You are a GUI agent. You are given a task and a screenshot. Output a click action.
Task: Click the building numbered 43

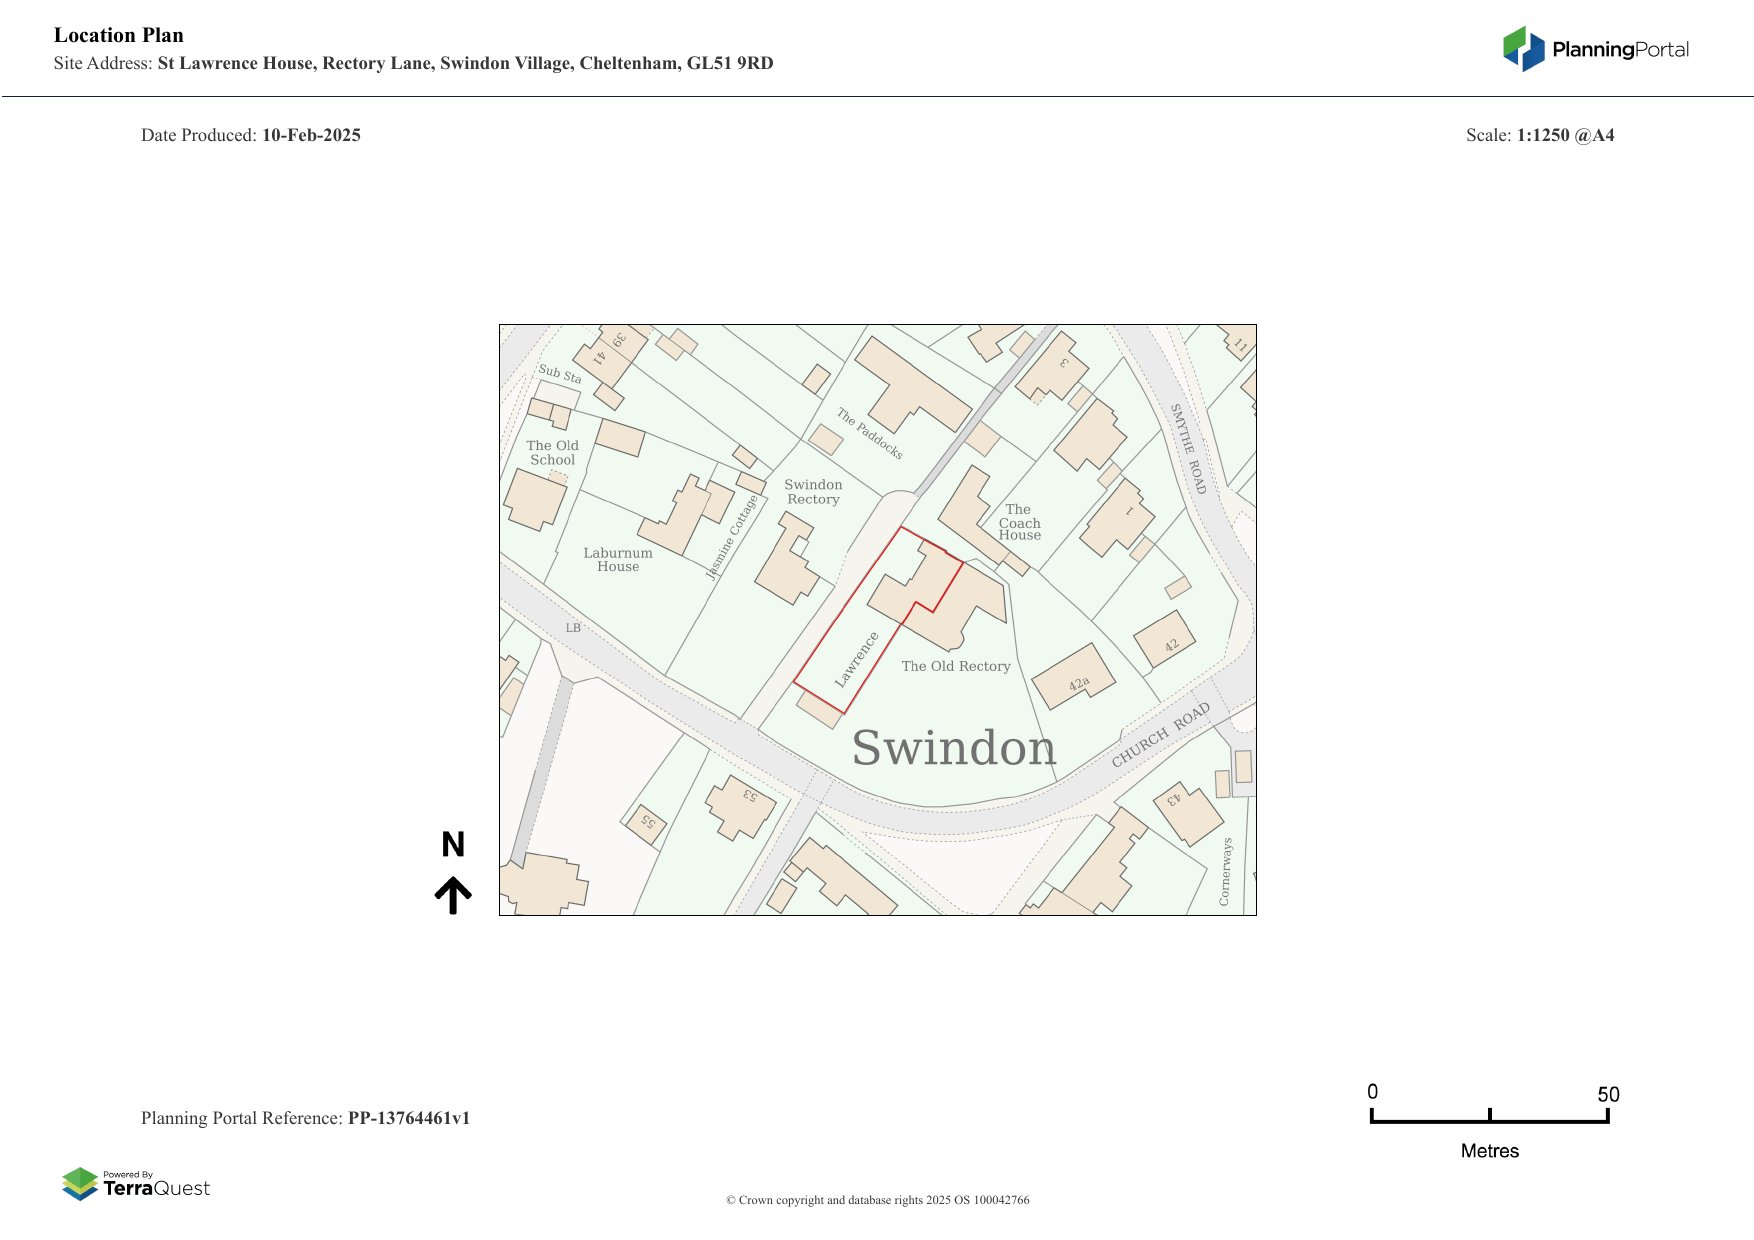1186,810
